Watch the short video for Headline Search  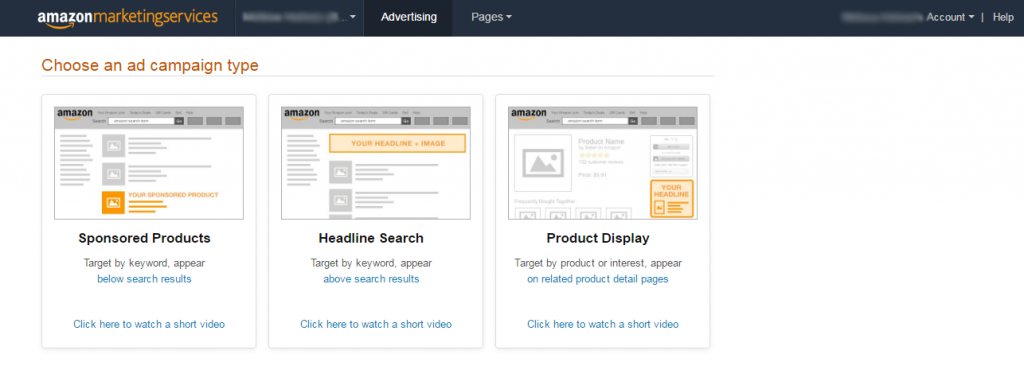[x=376, y=324]
